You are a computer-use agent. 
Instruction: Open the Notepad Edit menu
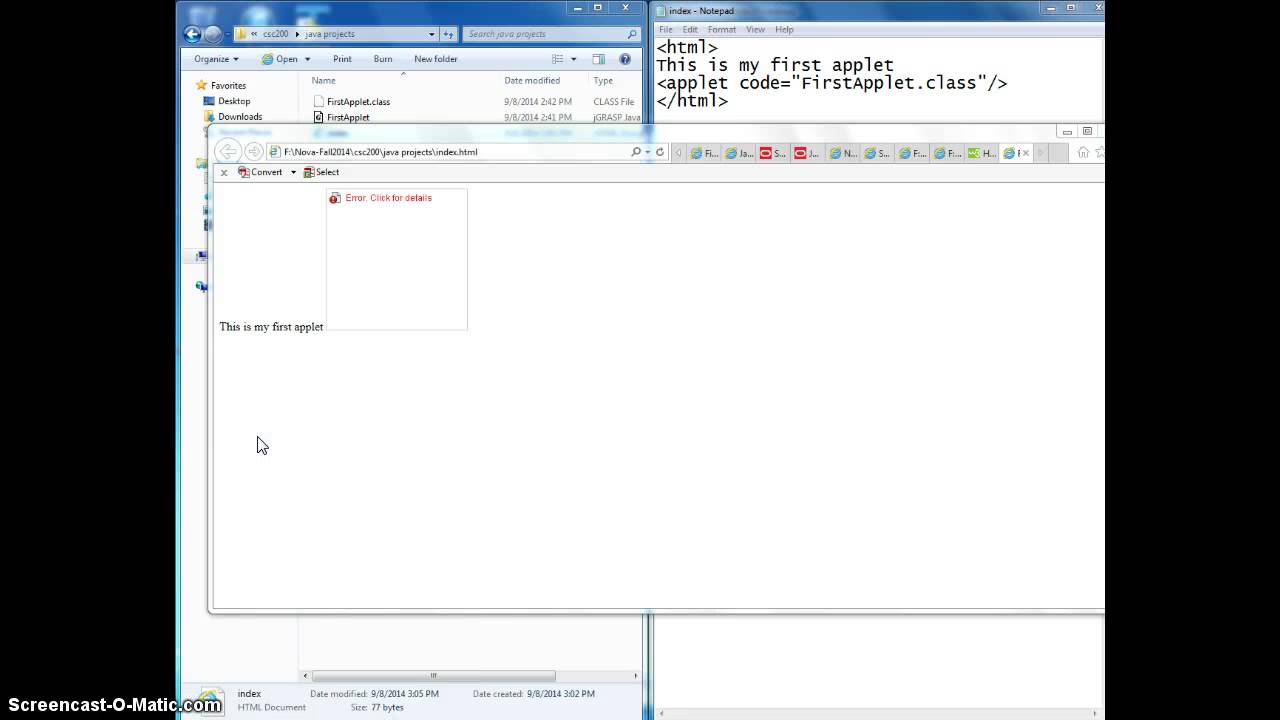(x=690, y=29)
